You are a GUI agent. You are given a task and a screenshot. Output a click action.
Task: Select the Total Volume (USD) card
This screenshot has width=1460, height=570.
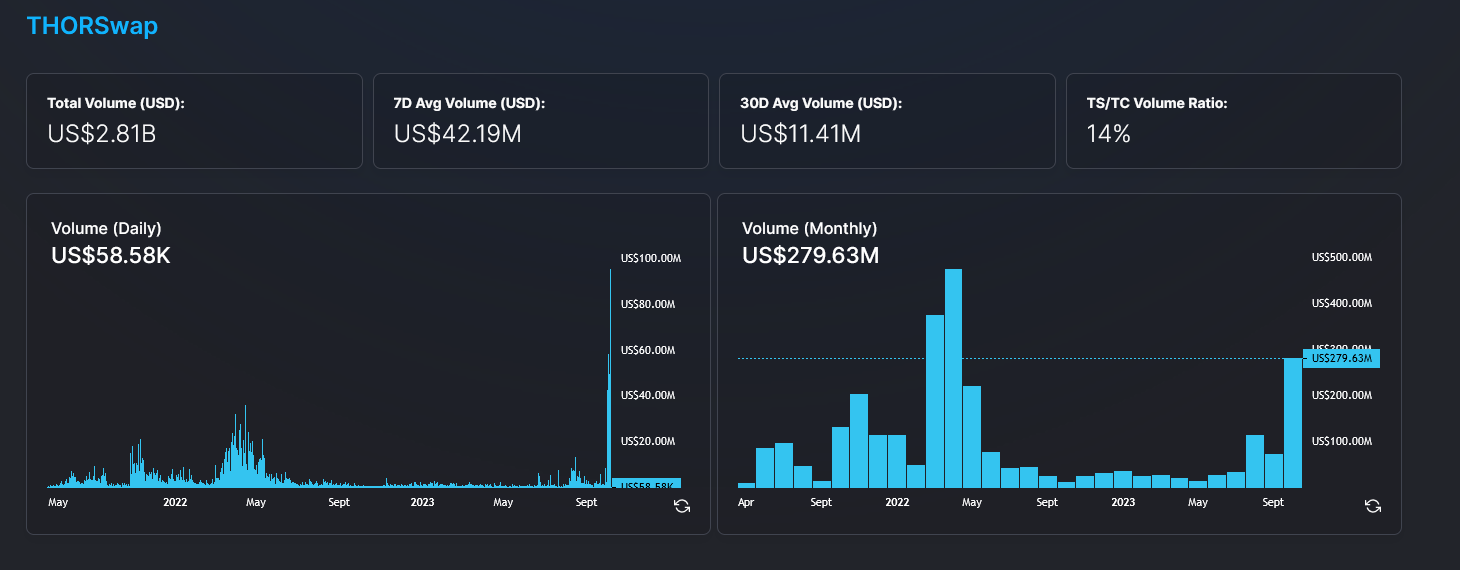point(194,120)
